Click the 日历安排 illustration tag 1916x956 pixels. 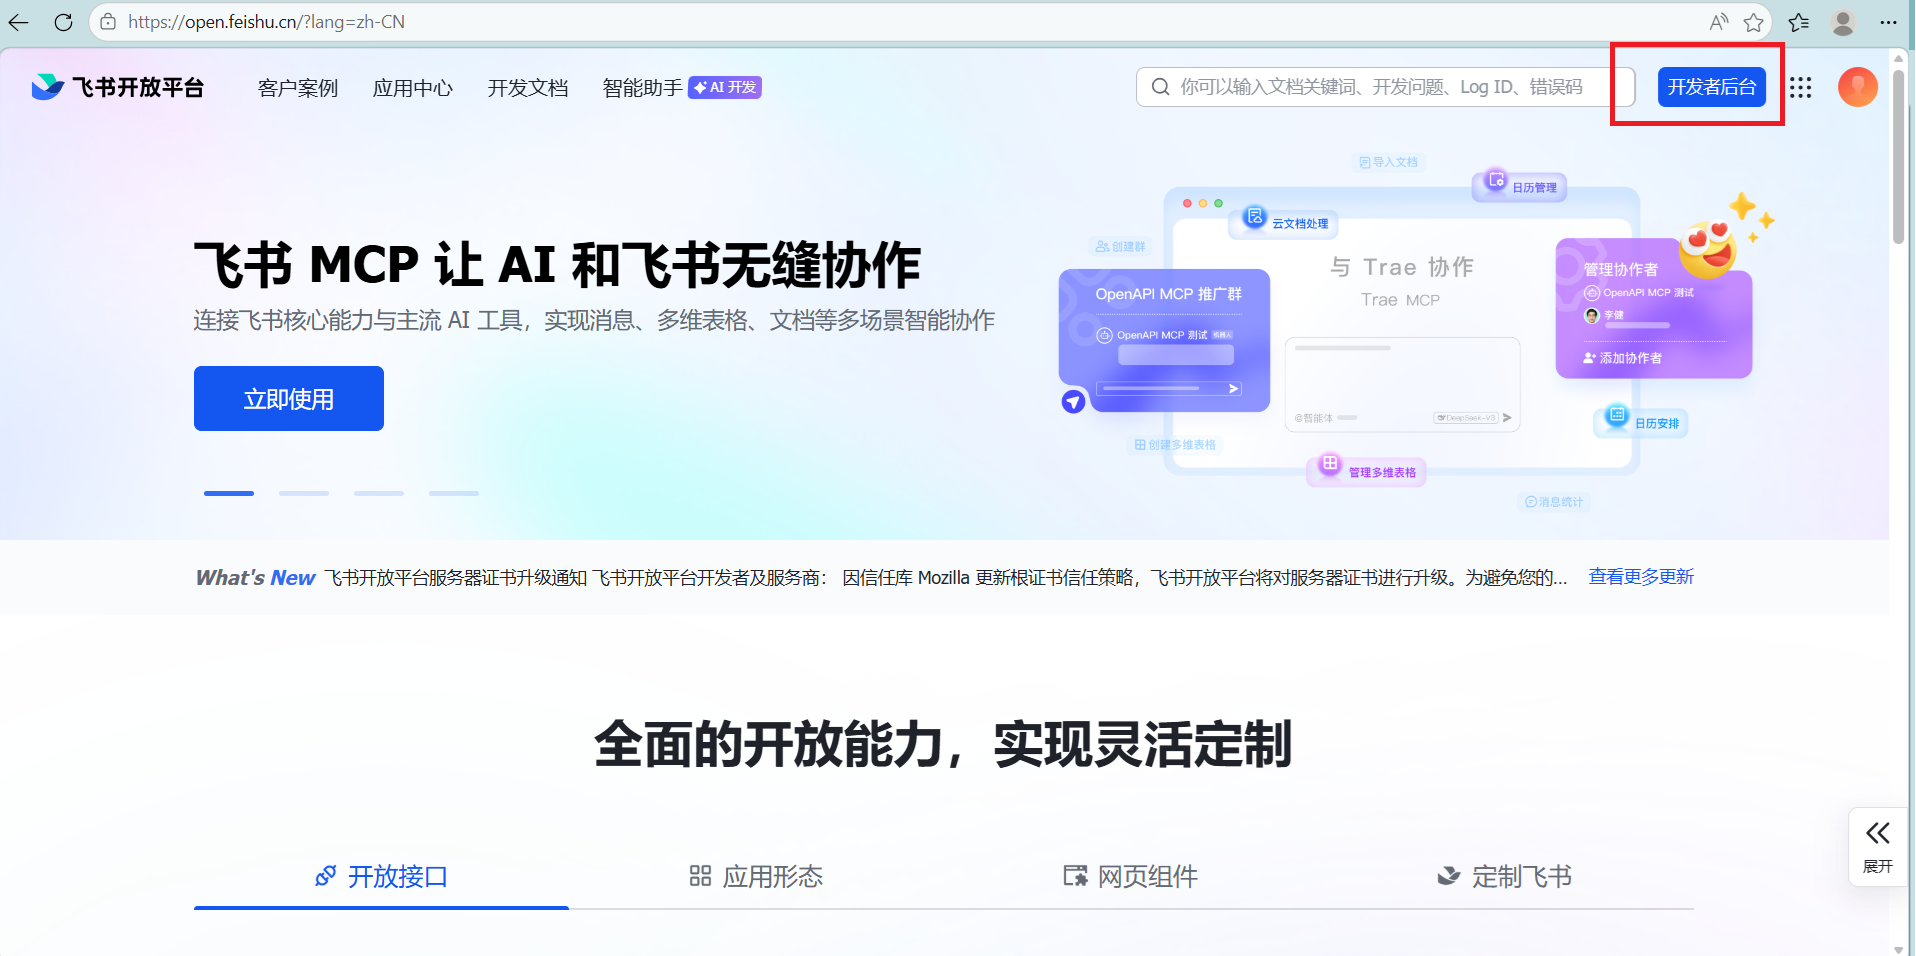coord(1641,423)
